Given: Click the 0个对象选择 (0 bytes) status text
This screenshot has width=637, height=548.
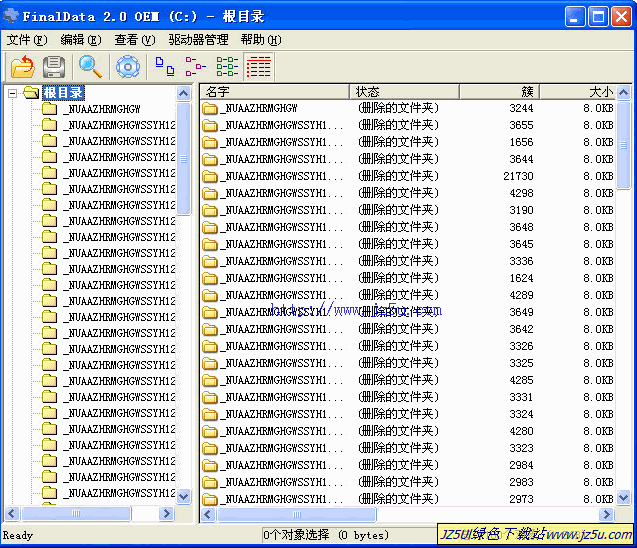Looking at the screenshot, I should (x=326, y=535).
